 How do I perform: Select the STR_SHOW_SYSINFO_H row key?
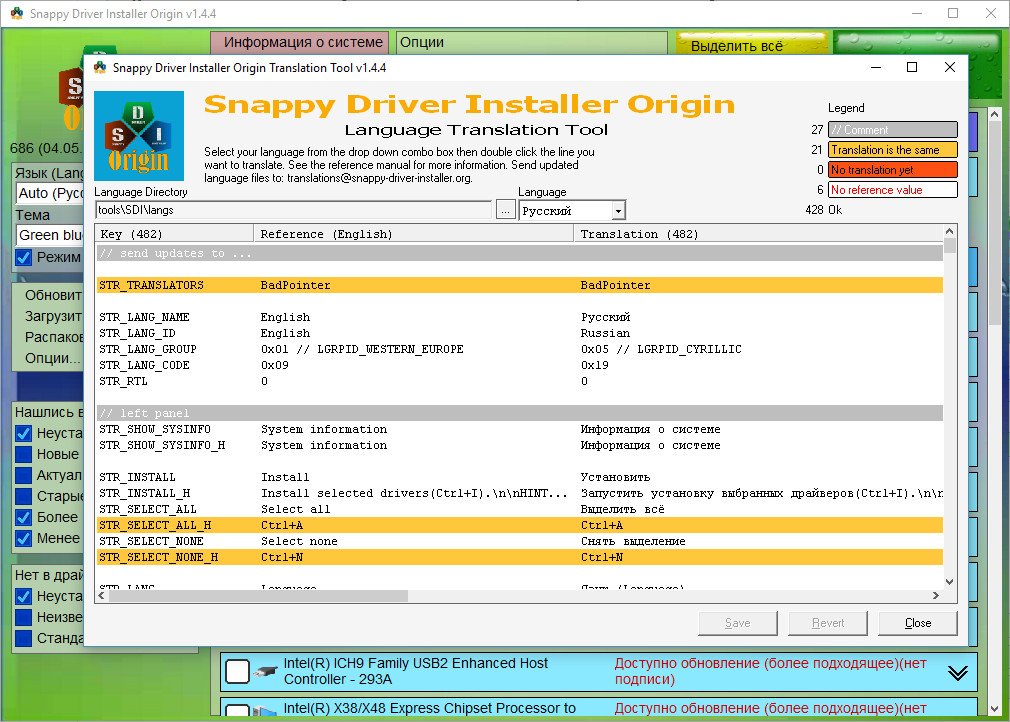point(162,446)
